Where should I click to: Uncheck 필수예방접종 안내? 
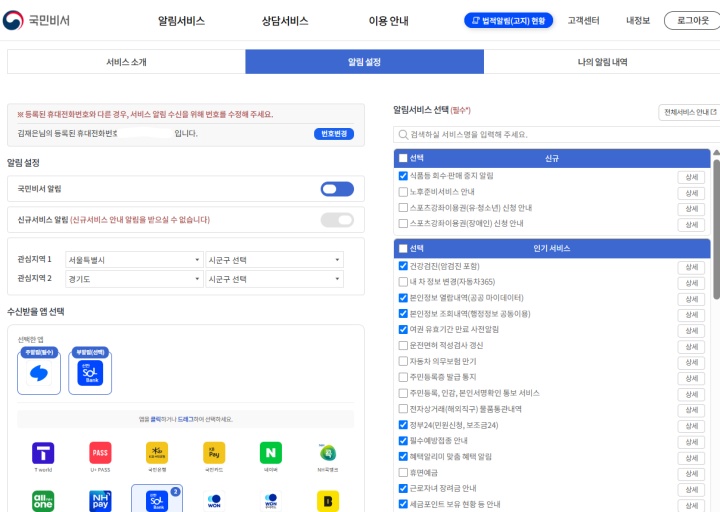[x=403, y=441]
